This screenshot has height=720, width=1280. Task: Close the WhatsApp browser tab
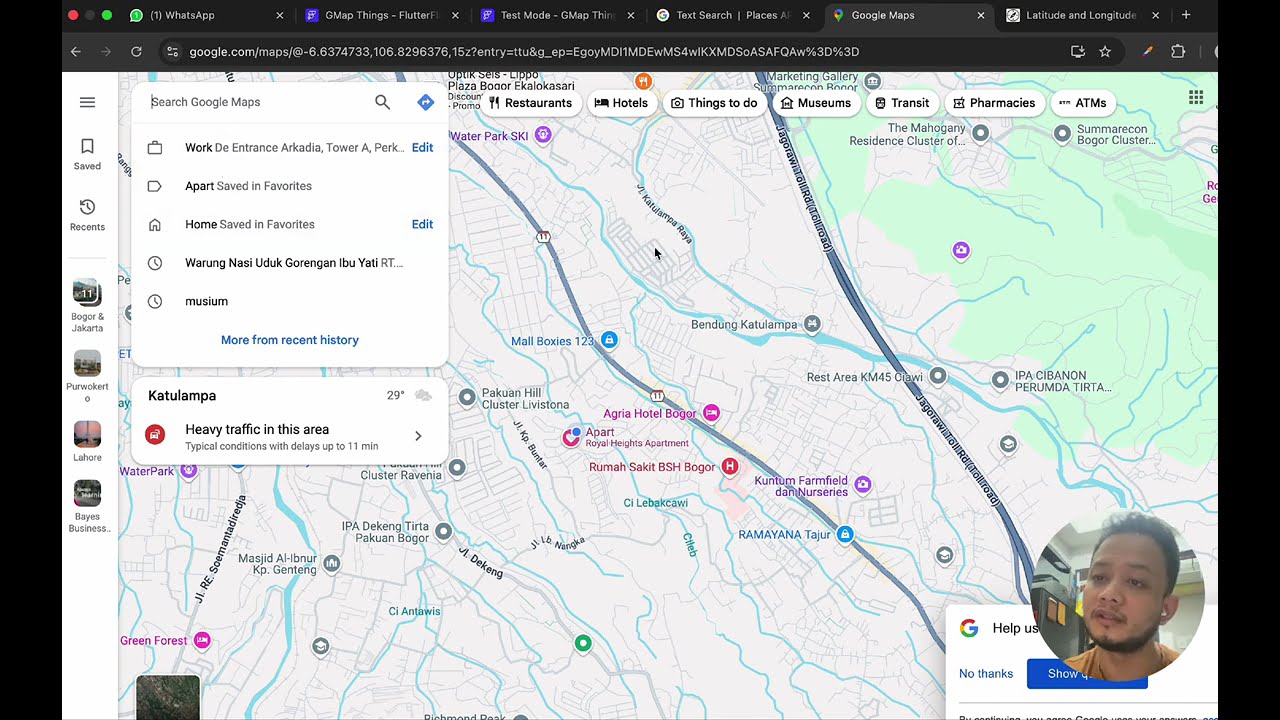click(279, 15)
